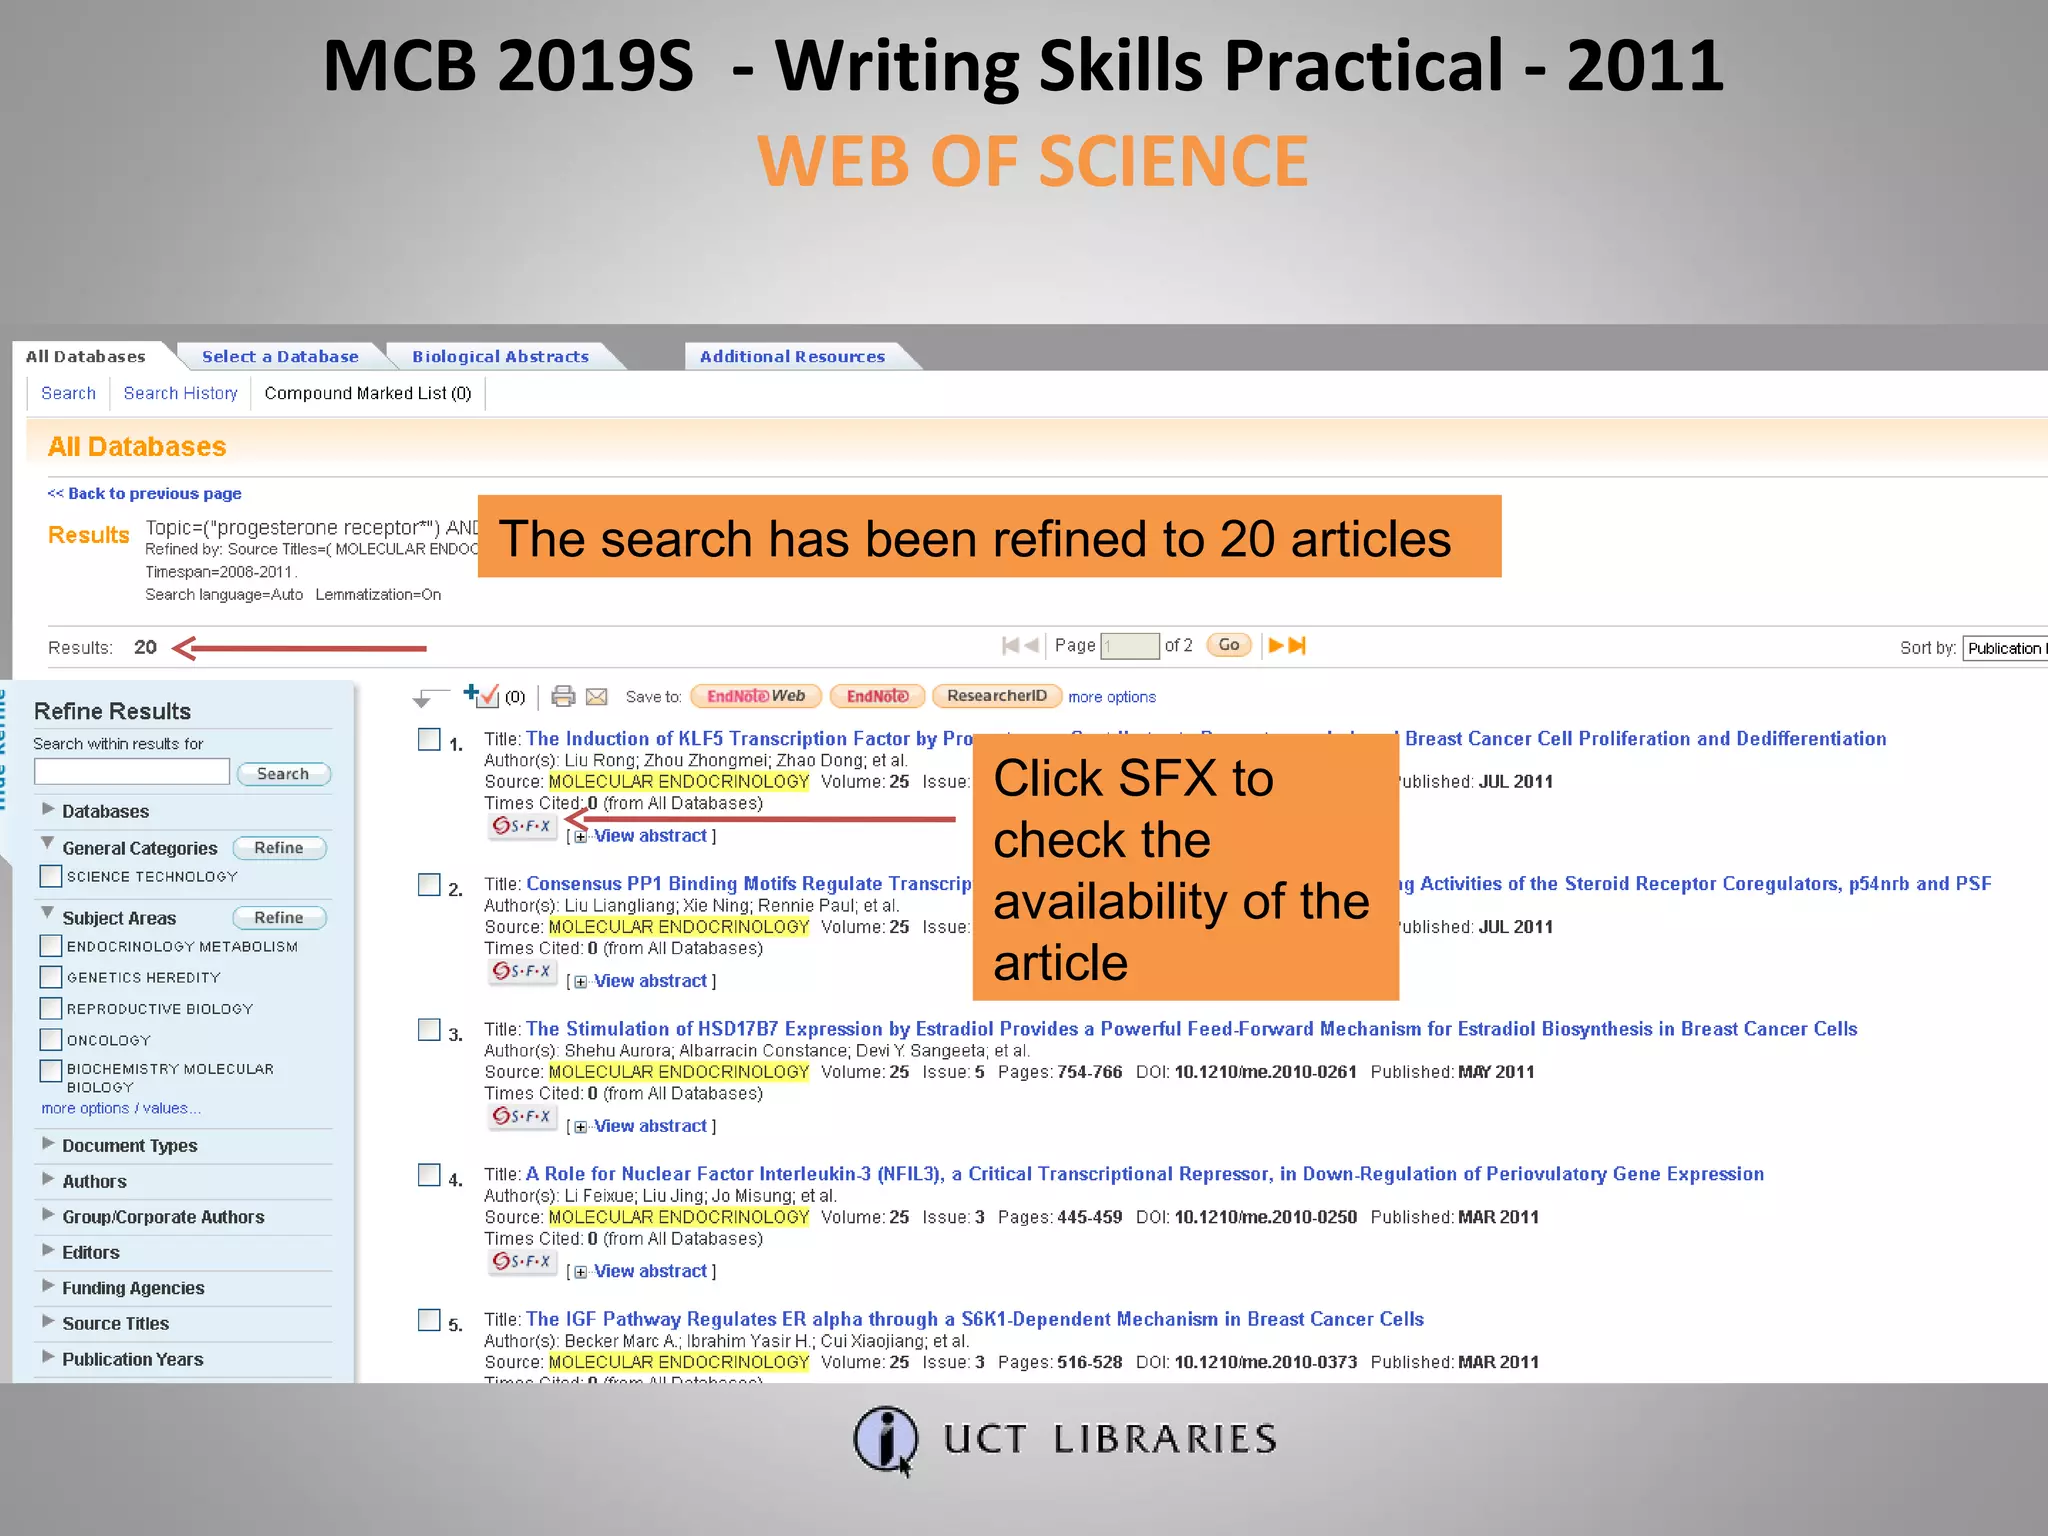Expand the Publication Years section

48,1357
